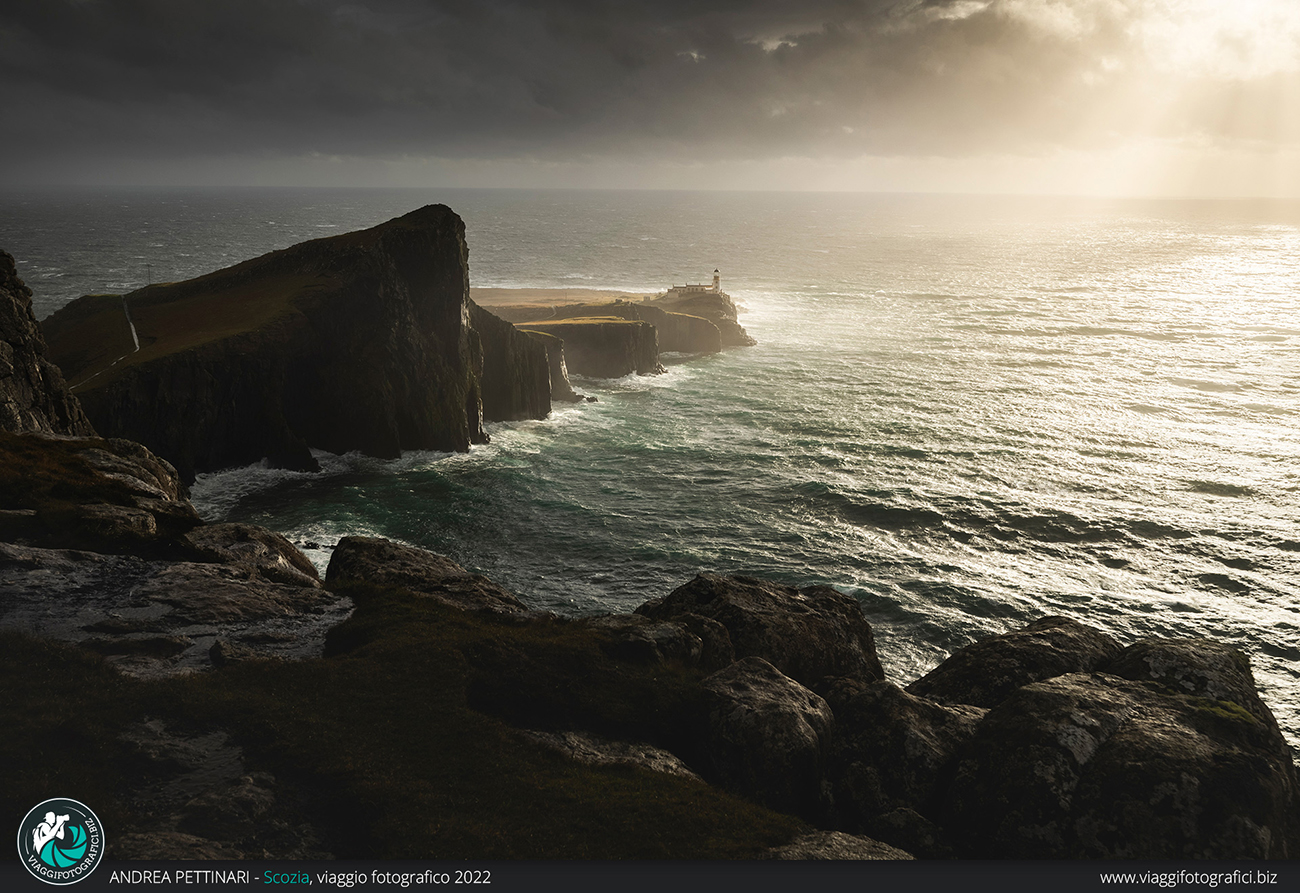
Task: Click the circular Viaggi Fotografici logo
Action: point(61,841)
